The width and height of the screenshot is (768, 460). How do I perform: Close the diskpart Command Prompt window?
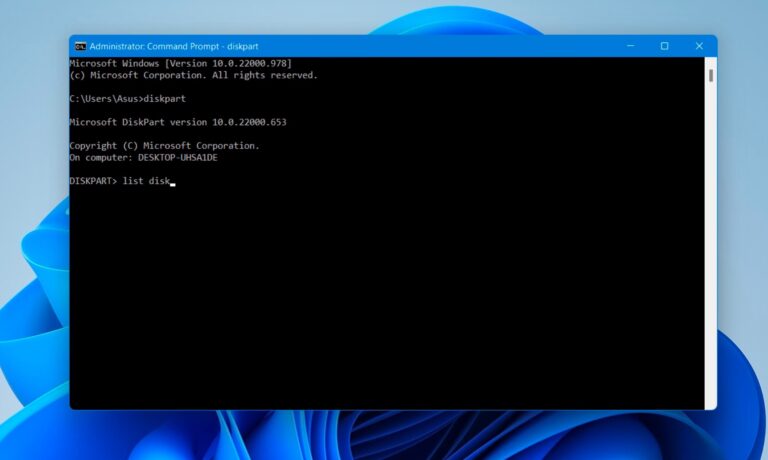click(697, 46)
